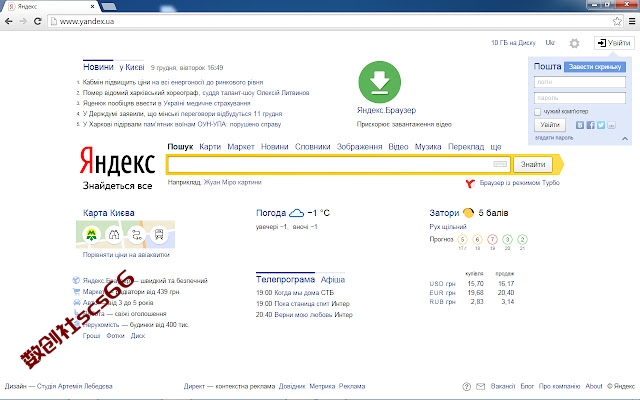The width and height of the screenshot is (640, 400).
Task: Click the Порівняти ціни на авіаквитки link
Action: pyautogui.click(x=126, y=255)
